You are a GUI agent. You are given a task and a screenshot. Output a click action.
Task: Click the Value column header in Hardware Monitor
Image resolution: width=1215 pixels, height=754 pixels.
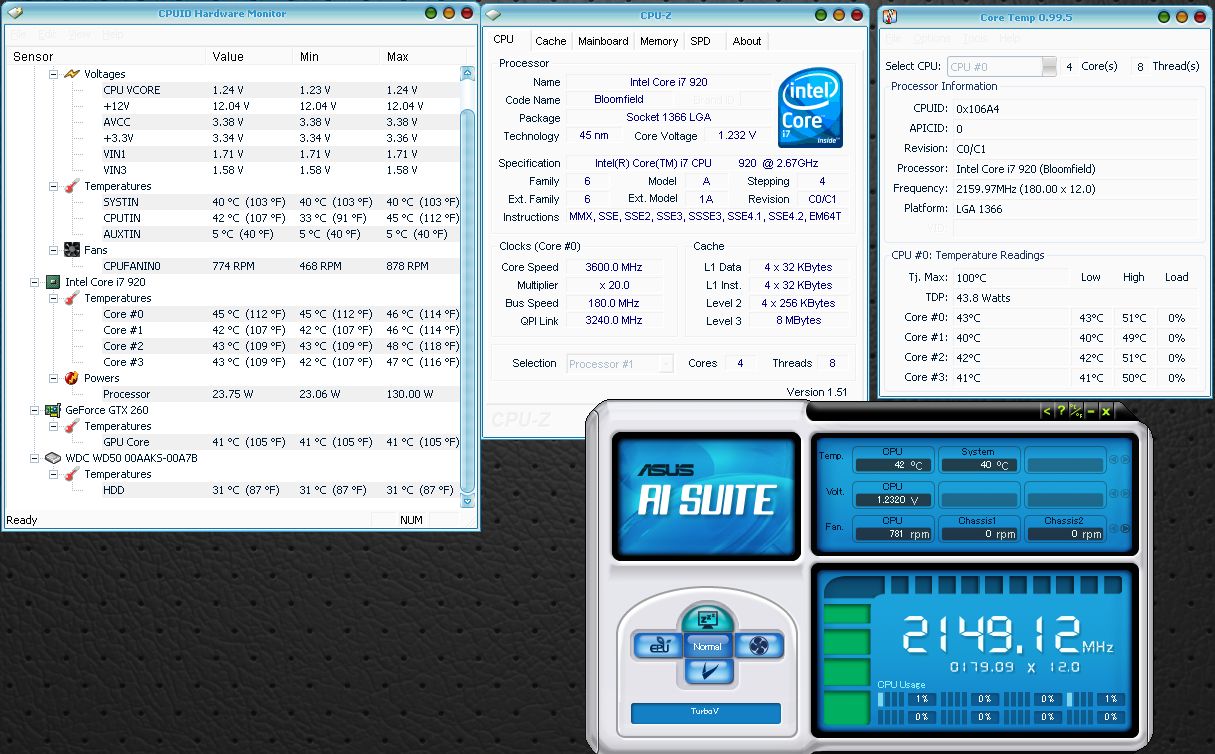[x=250, y=57]
